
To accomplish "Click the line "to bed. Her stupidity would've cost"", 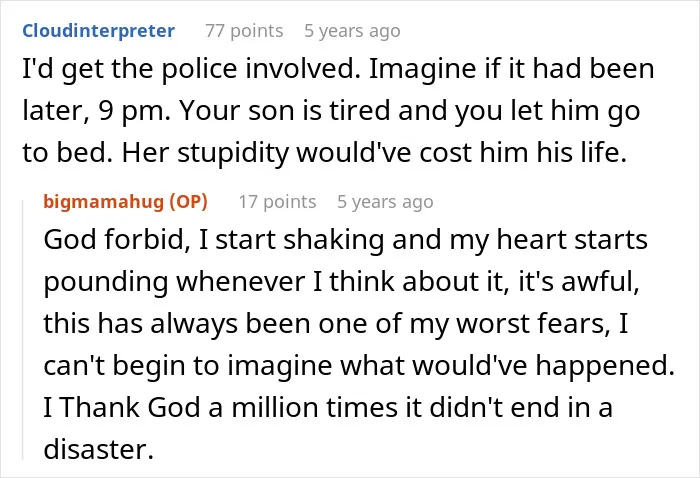I will pyautogui.click(x=325, y=153).
